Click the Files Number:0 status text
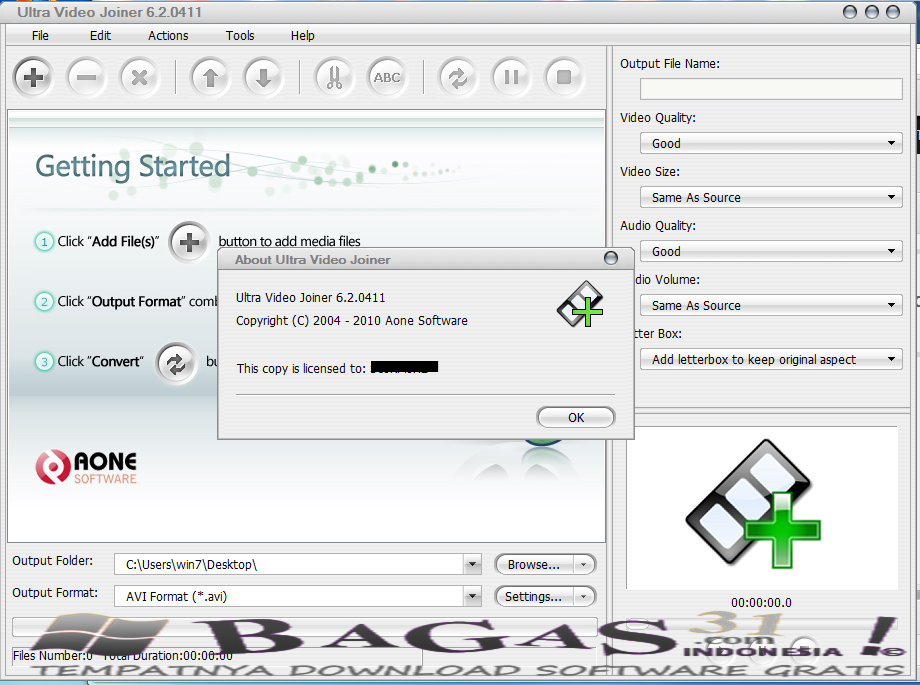 click(53, 656)
